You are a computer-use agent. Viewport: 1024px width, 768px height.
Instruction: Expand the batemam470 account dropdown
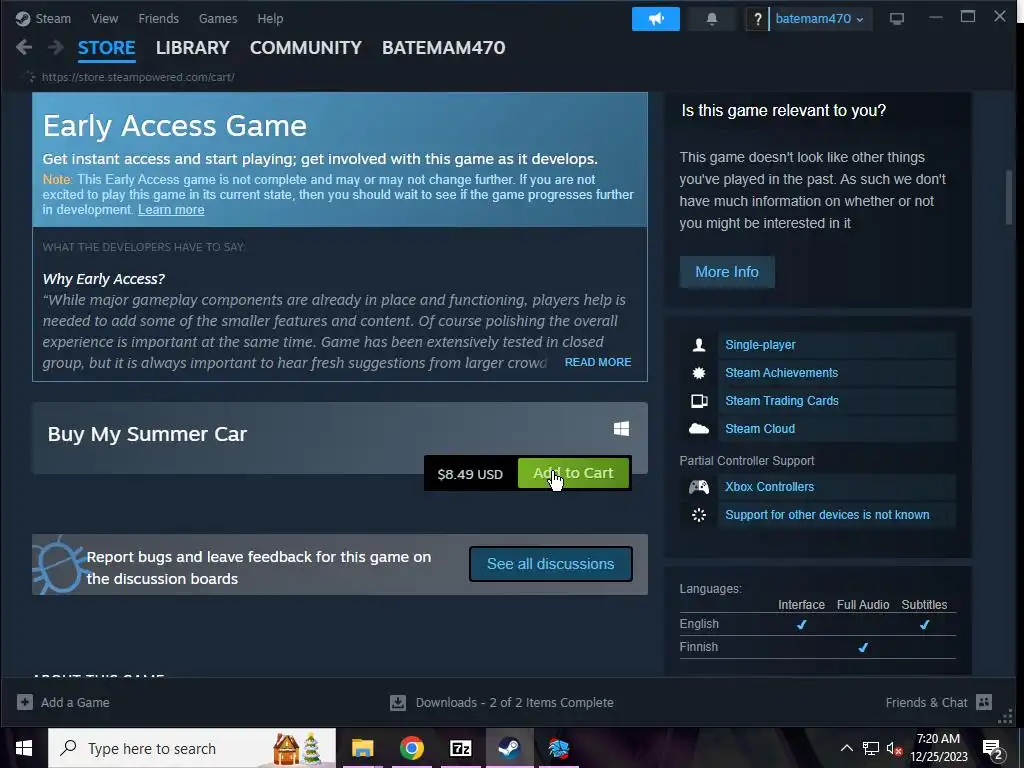coord(820,19)
